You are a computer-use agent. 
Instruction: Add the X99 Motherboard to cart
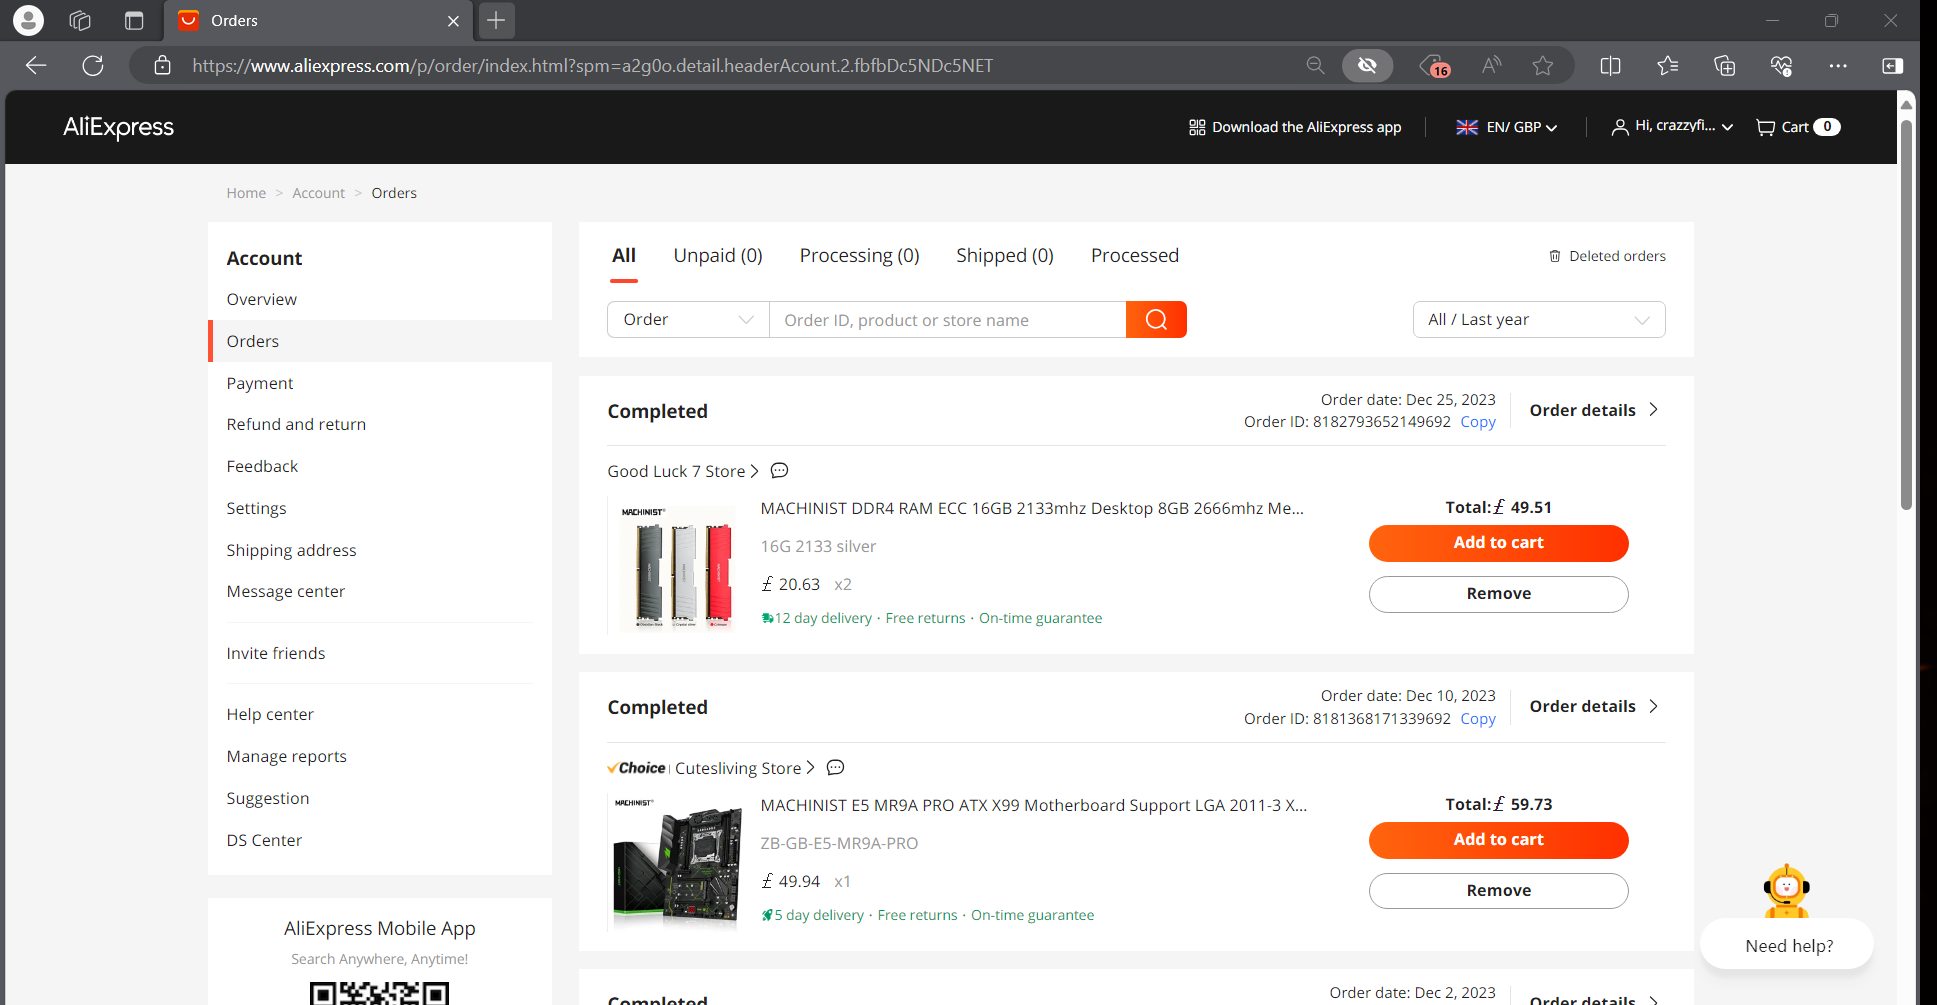tap(1498, 840)
